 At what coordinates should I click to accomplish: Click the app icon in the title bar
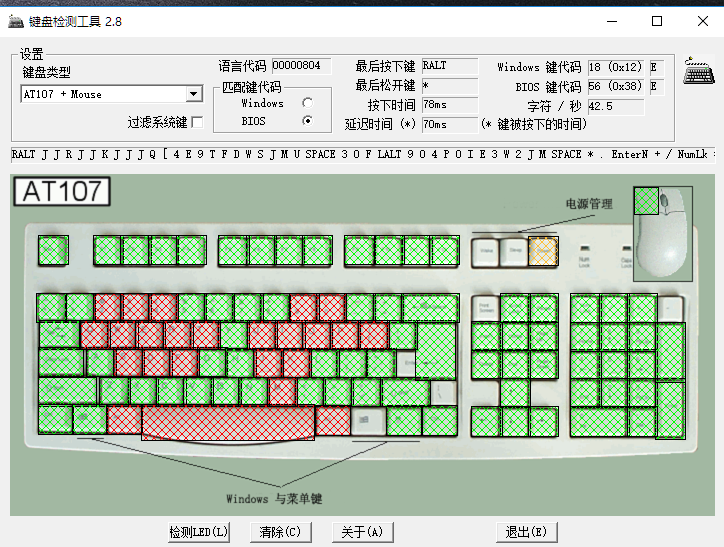pos(16,21)
